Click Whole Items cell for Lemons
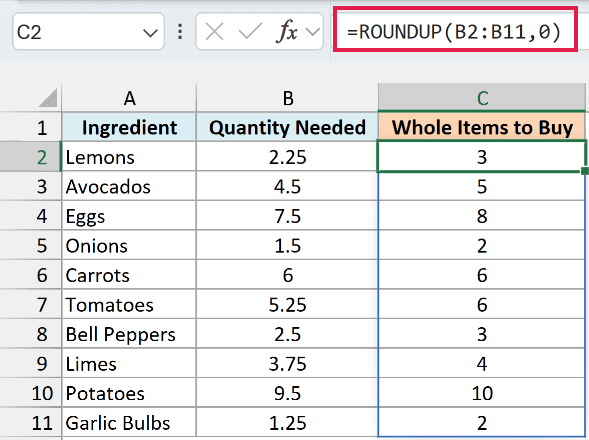This screenshot has height=440, width=589. click(482, 157)
